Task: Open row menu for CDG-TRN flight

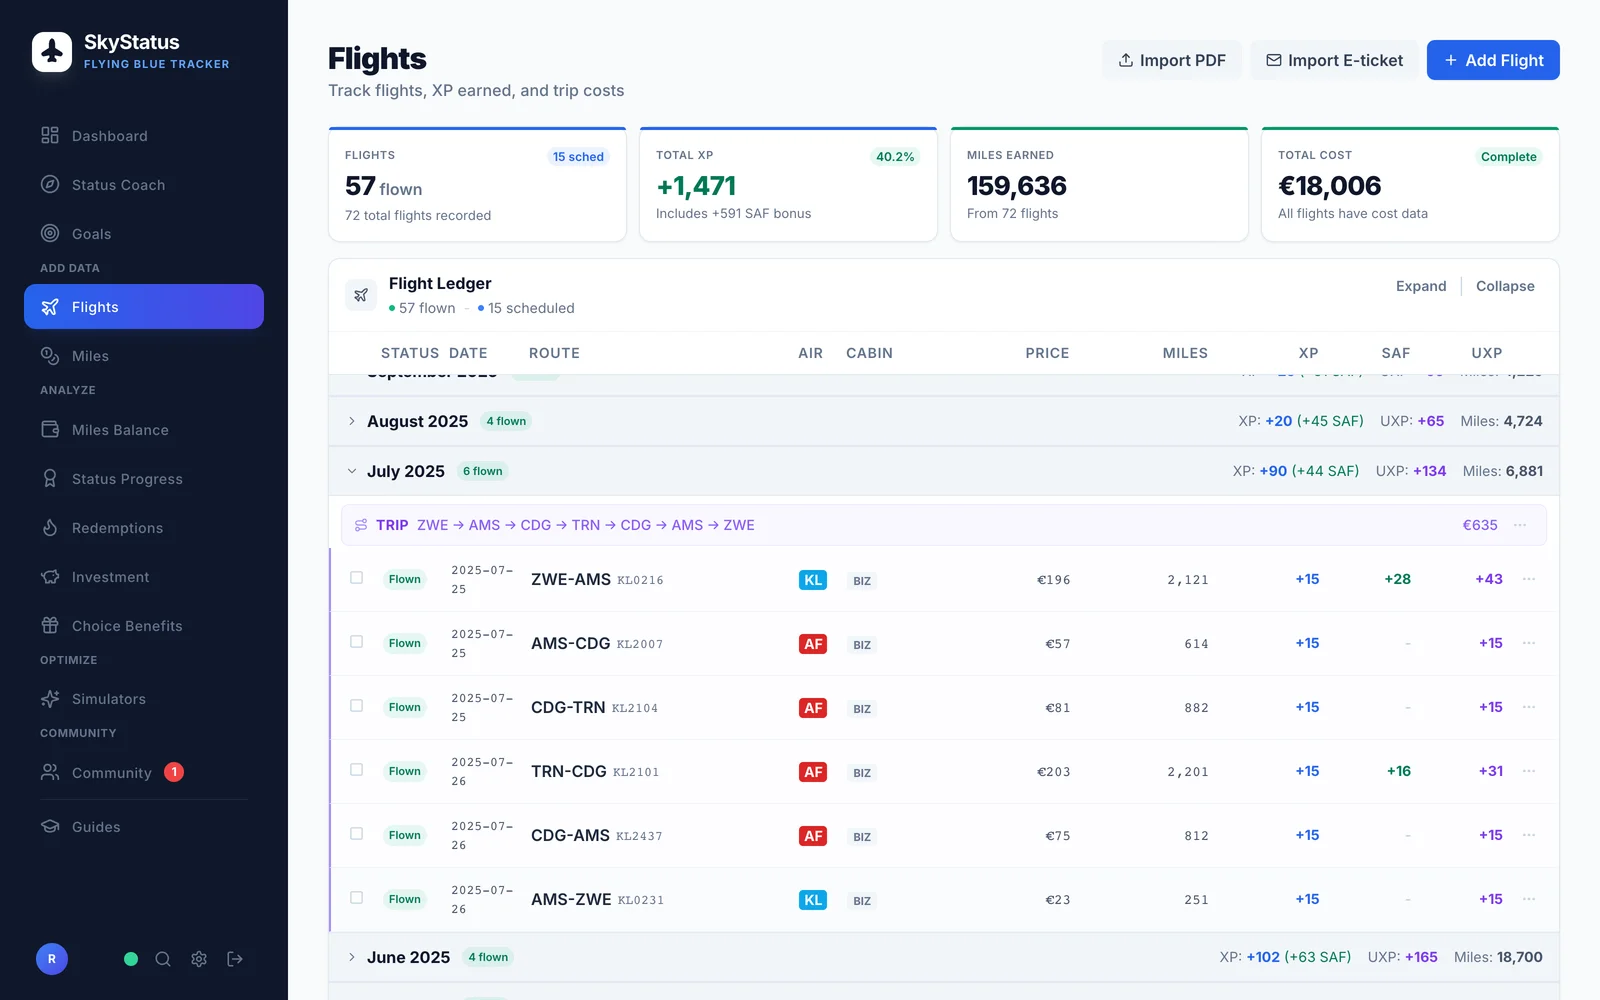Action: point(1529,707)
